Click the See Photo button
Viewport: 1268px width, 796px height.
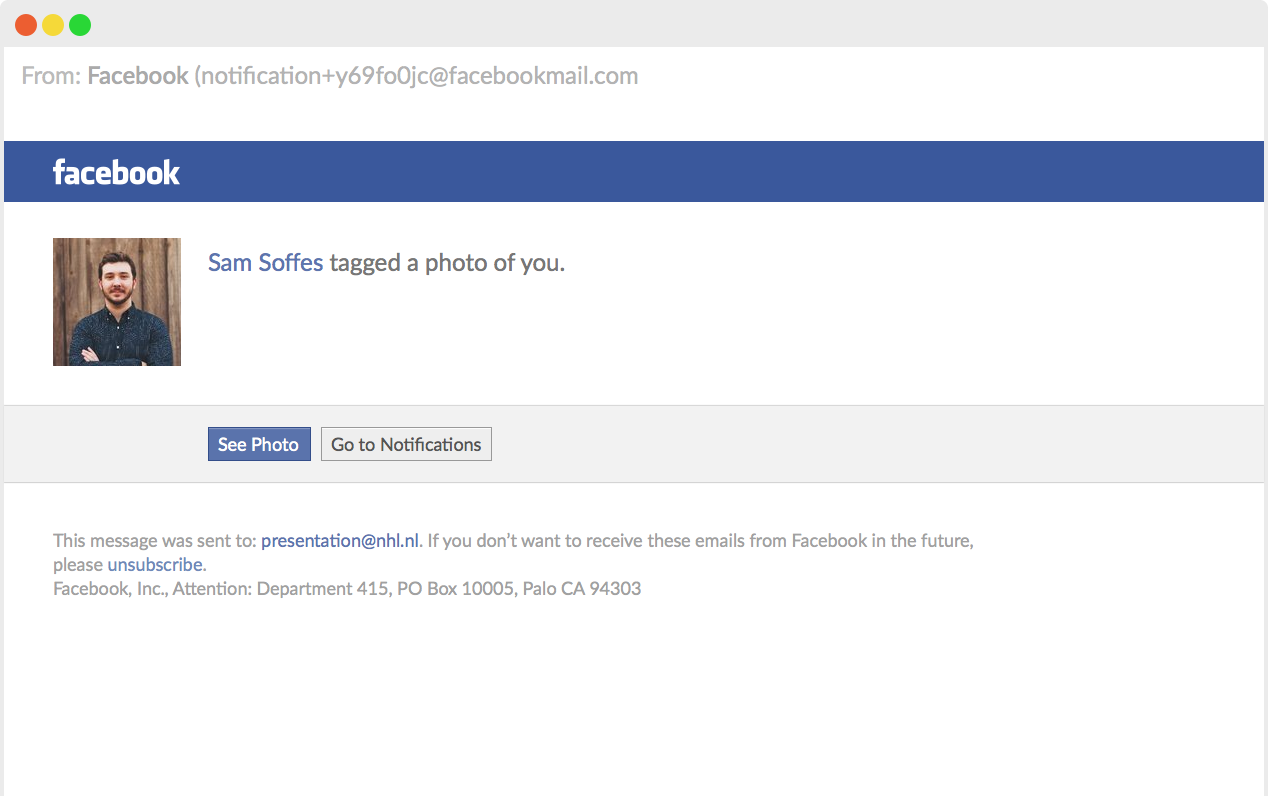point(259,444)
